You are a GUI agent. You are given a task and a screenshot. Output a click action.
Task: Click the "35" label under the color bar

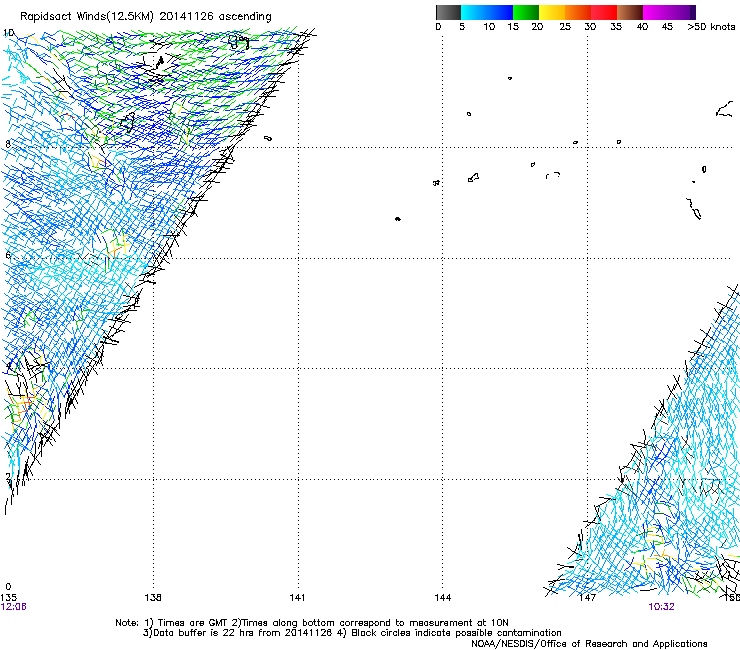point(616,27)
